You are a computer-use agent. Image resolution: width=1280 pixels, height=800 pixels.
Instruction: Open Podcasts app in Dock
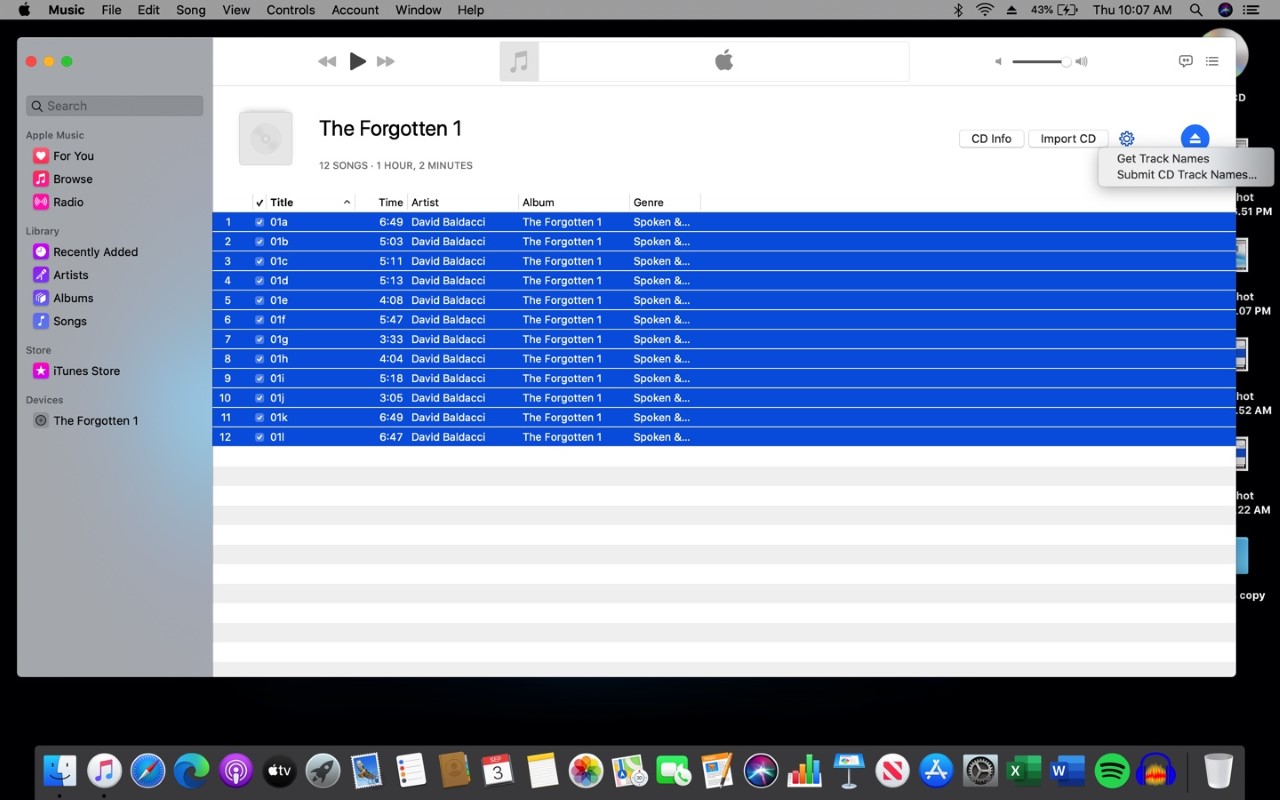[x=235, y=770]
